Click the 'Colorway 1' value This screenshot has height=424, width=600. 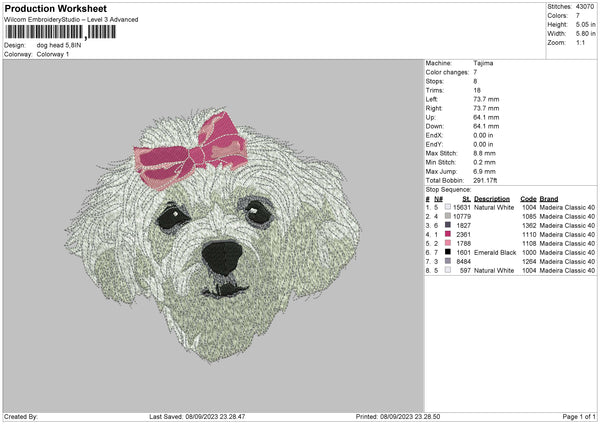pyautogui.click(x=53, y=54)
